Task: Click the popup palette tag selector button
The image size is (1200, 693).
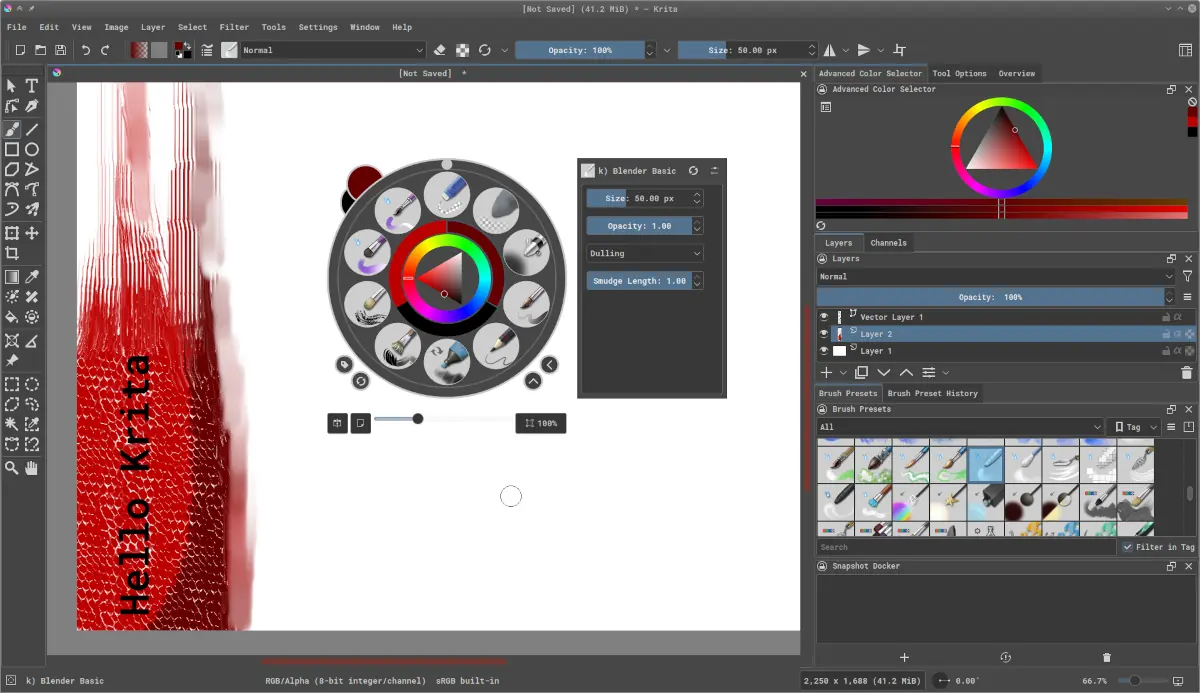Action: pos(343,365)
